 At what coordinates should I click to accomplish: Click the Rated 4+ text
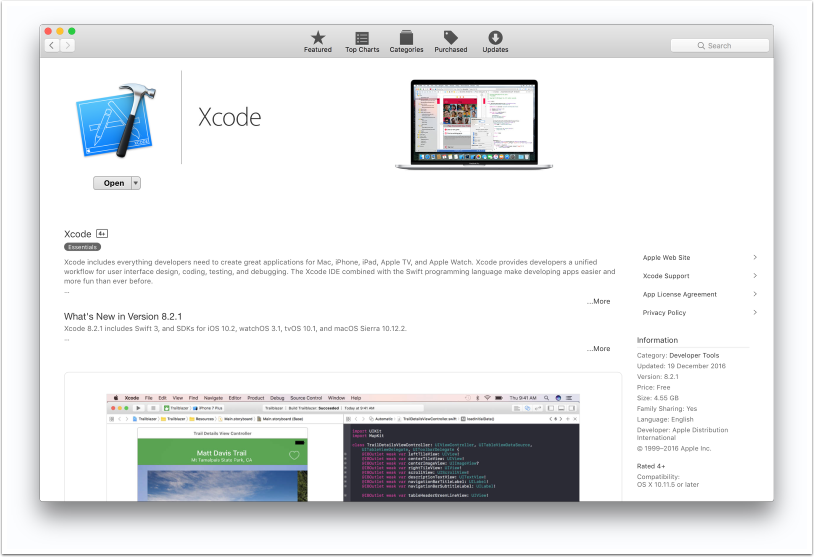coord(651,466)
